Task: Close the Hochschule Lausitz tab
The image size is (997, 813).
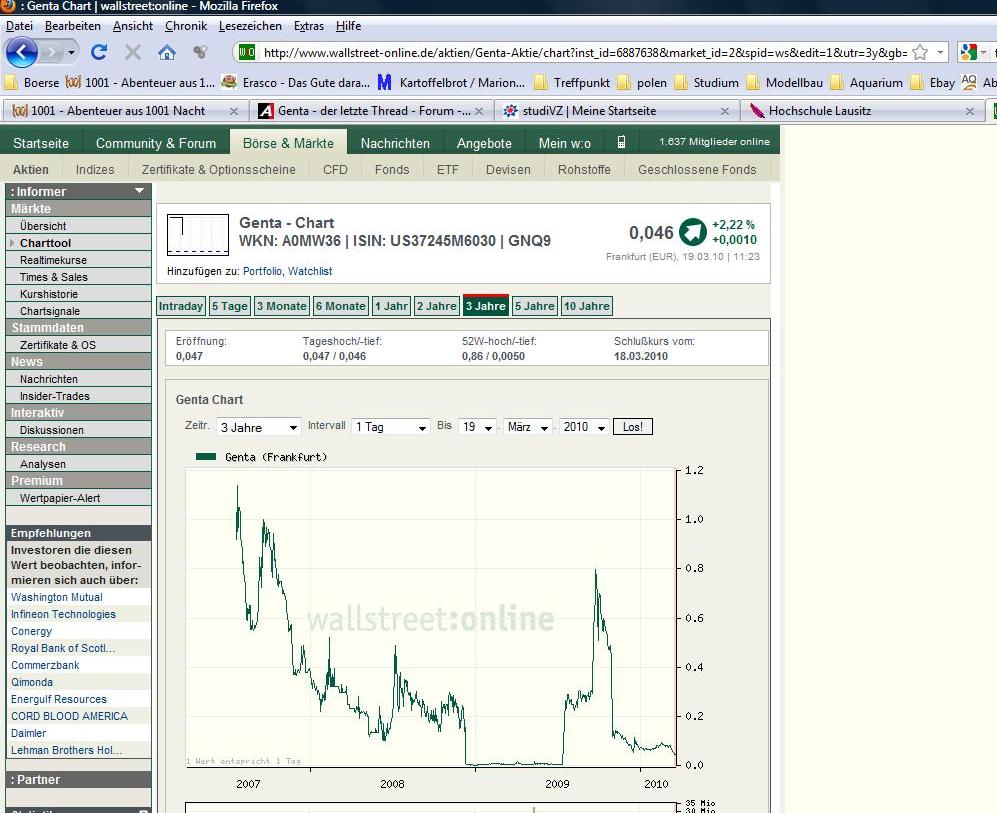Action: [970, 111]
